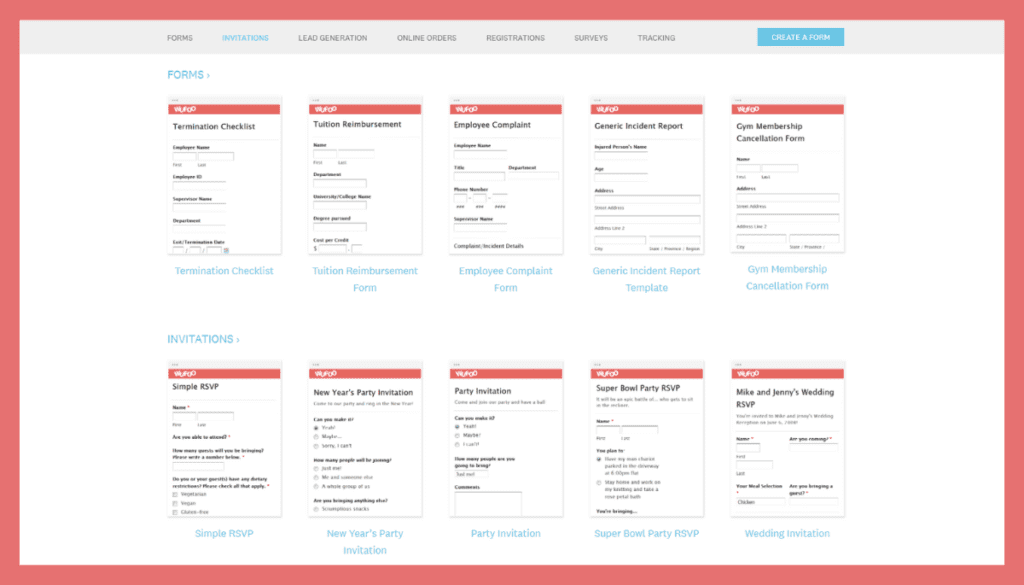The height and width of the screenshot is (585, 1024).
Task: Open the New Year's Party Invitation link
Action: pyautogui.click(x=365, y=542)
